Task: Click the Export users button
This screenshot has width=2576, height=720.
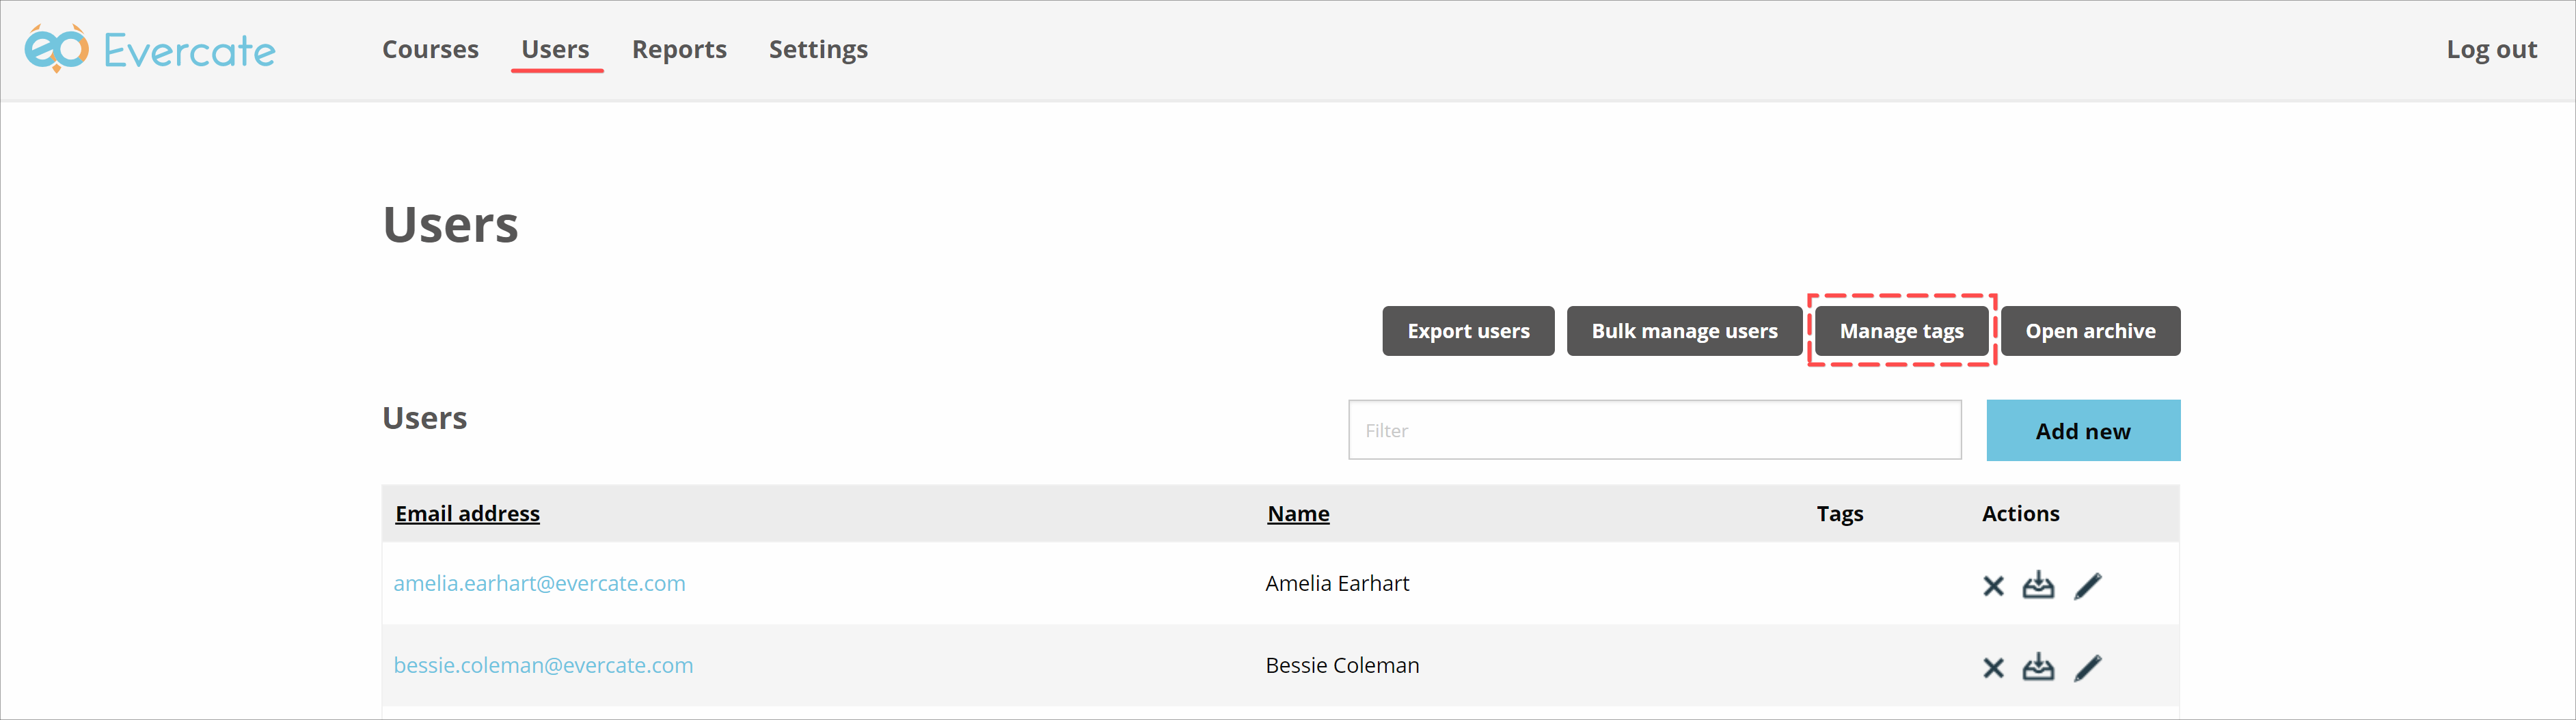Action: tap(1467, 331)
